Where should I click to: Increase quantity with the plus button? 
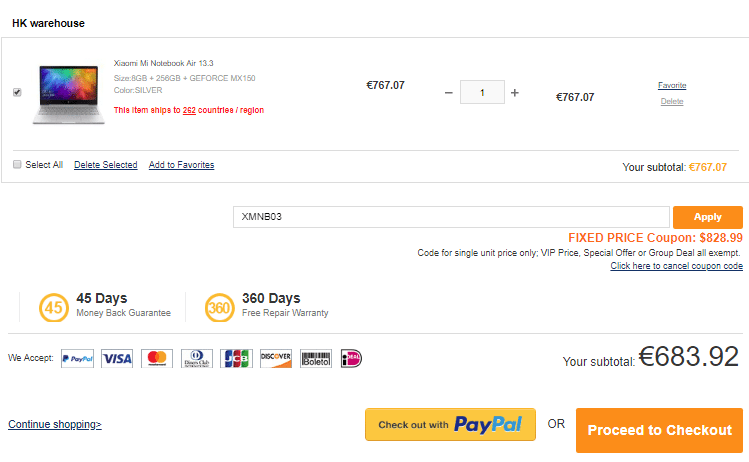click(515, 93)
